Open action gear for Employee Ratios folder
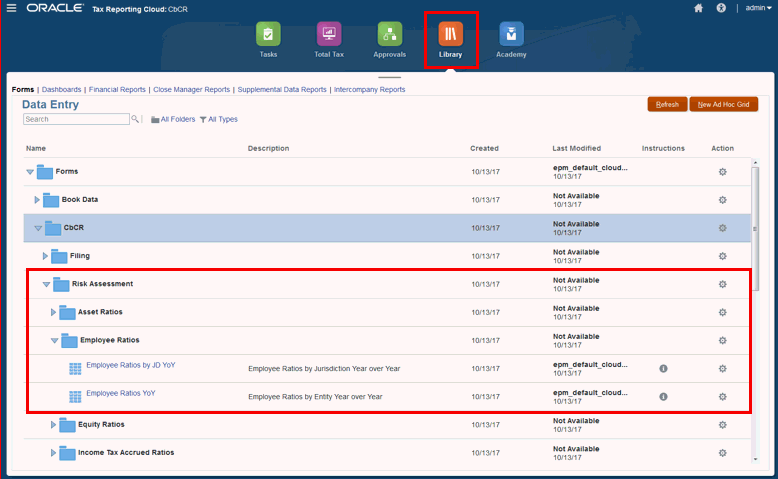 pyautogui.click(x=722, y=341)
